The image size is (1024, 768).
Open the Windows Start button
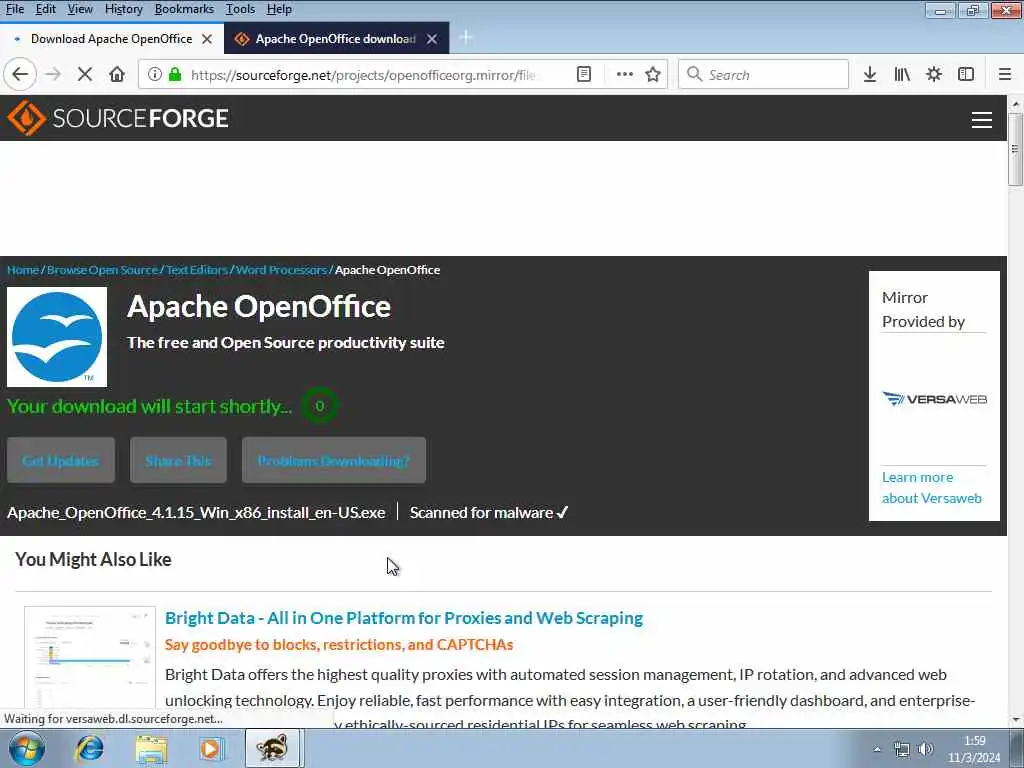26,748
